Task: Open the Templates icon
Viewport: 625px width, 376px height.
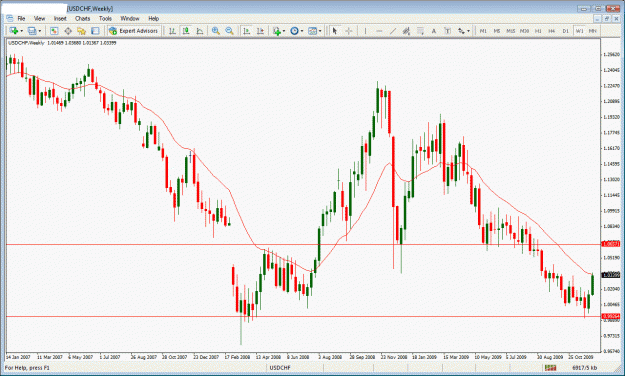Action: click(312, 31)
